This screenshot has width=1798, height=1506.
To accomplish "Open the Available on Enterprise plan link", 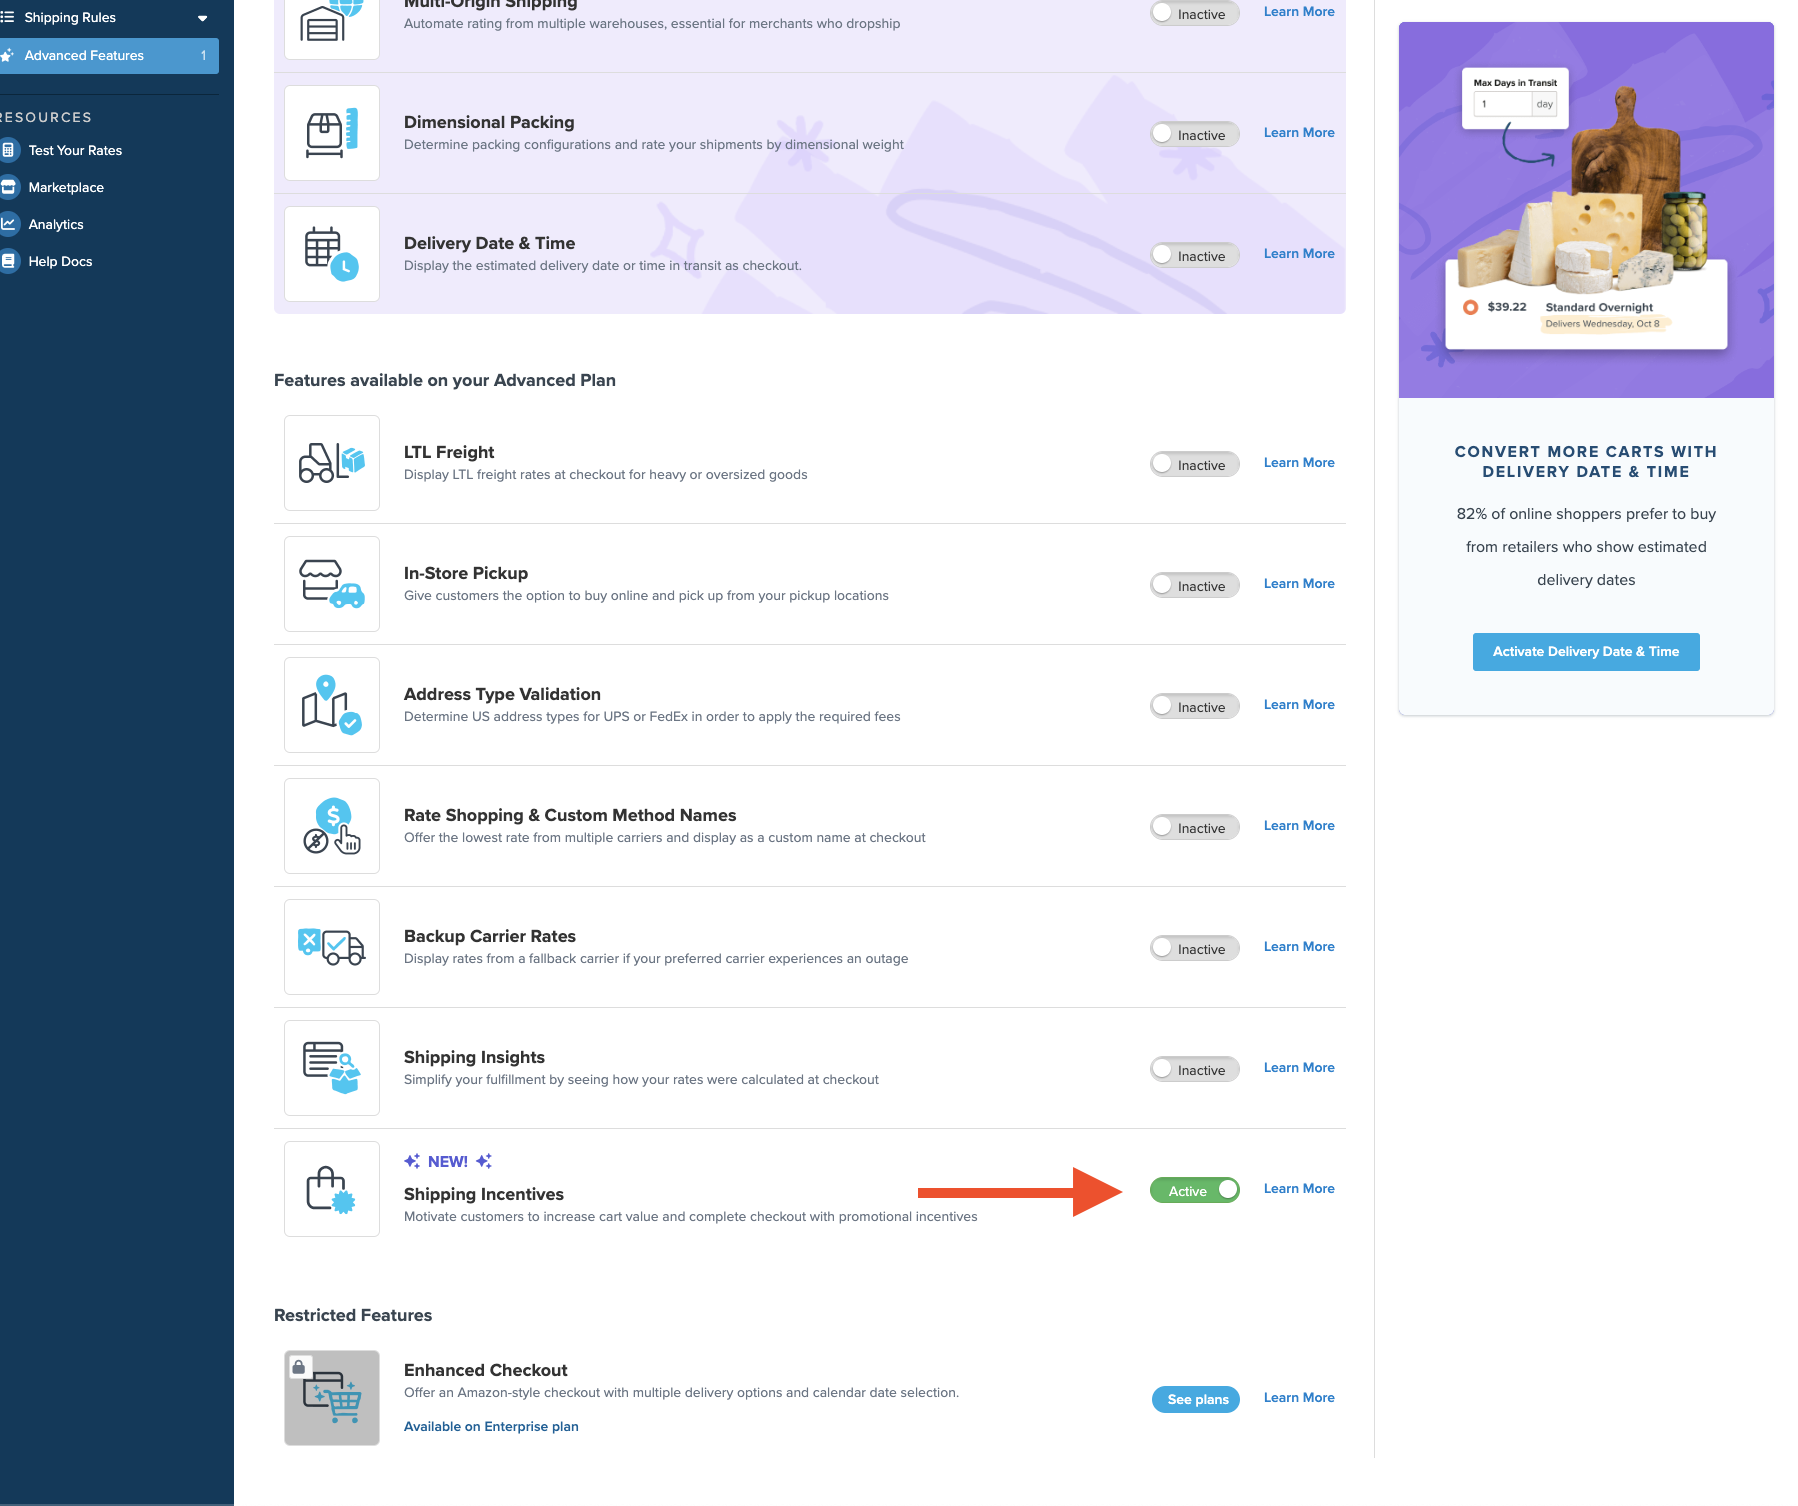I will point(491,1427).
